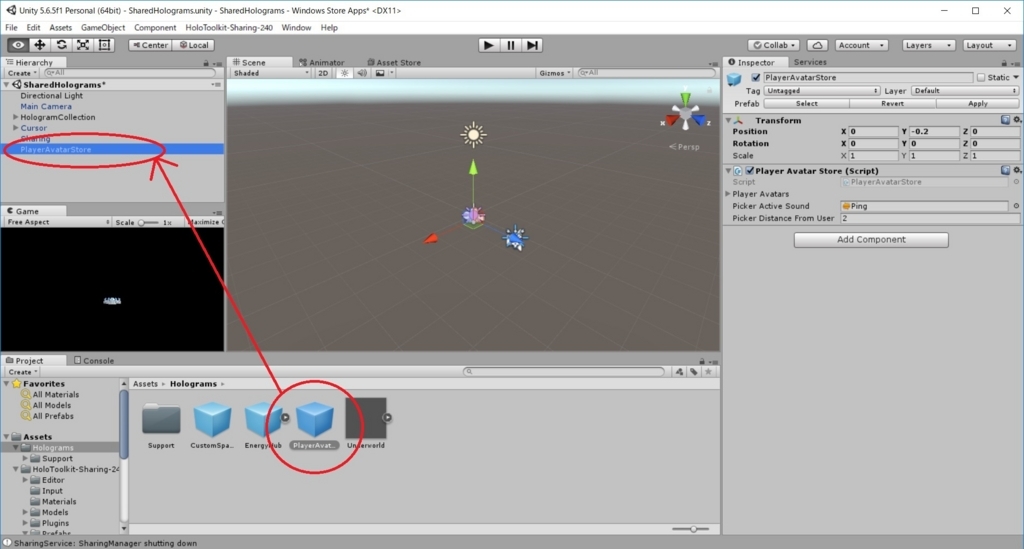The image size is (1024, 549).
Task: Click the Add Component button
Action: pos(871,240)
